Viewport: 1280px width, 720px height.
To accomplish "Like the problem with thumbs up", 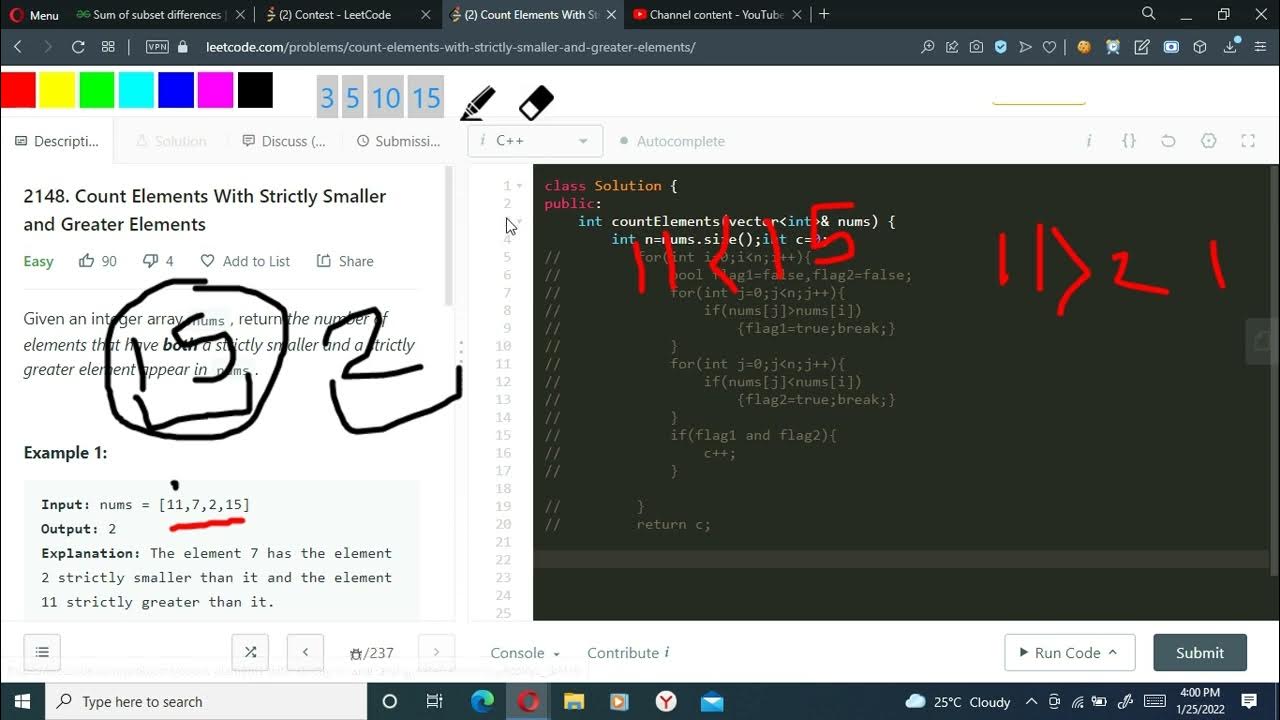I will click(x=97, y=261).
